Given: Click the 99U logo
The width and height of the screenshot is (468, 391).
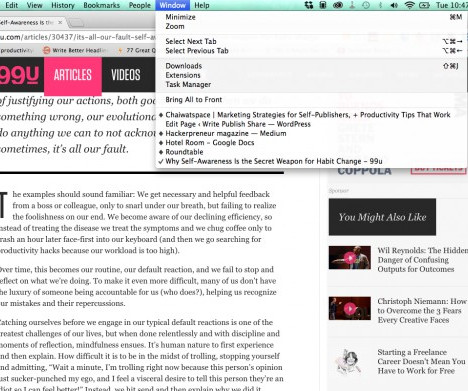Looking at the screenshot, I should click(19, 75).
